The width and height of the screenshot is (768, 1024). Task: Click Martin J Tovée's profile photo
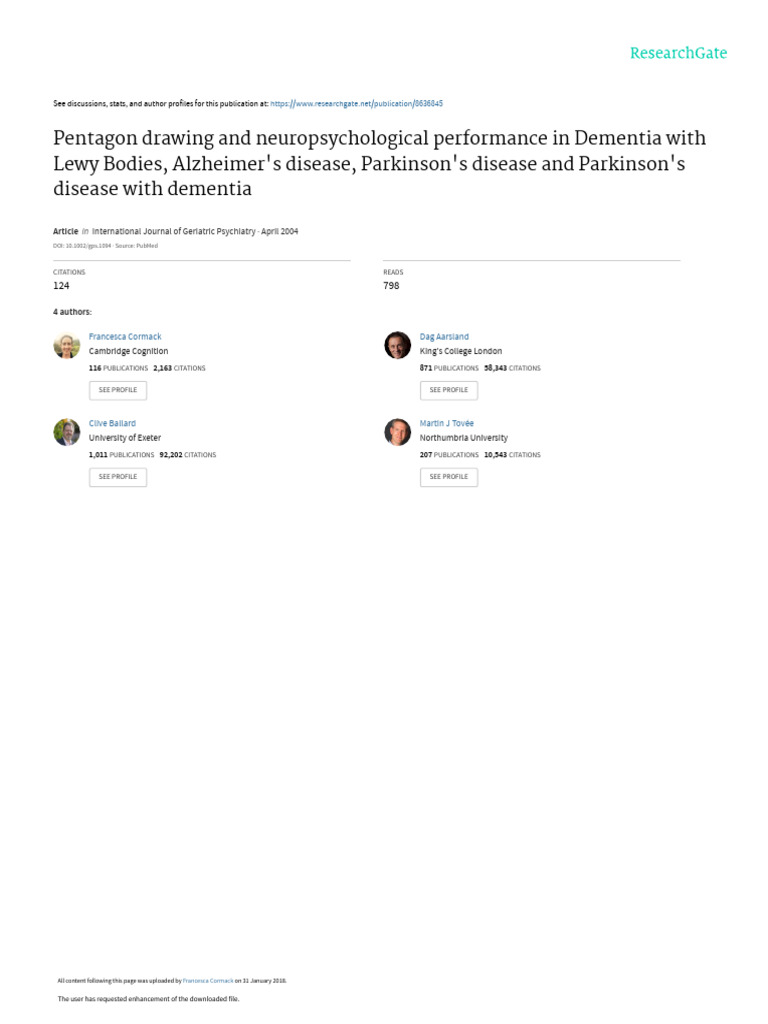point(397,432)
